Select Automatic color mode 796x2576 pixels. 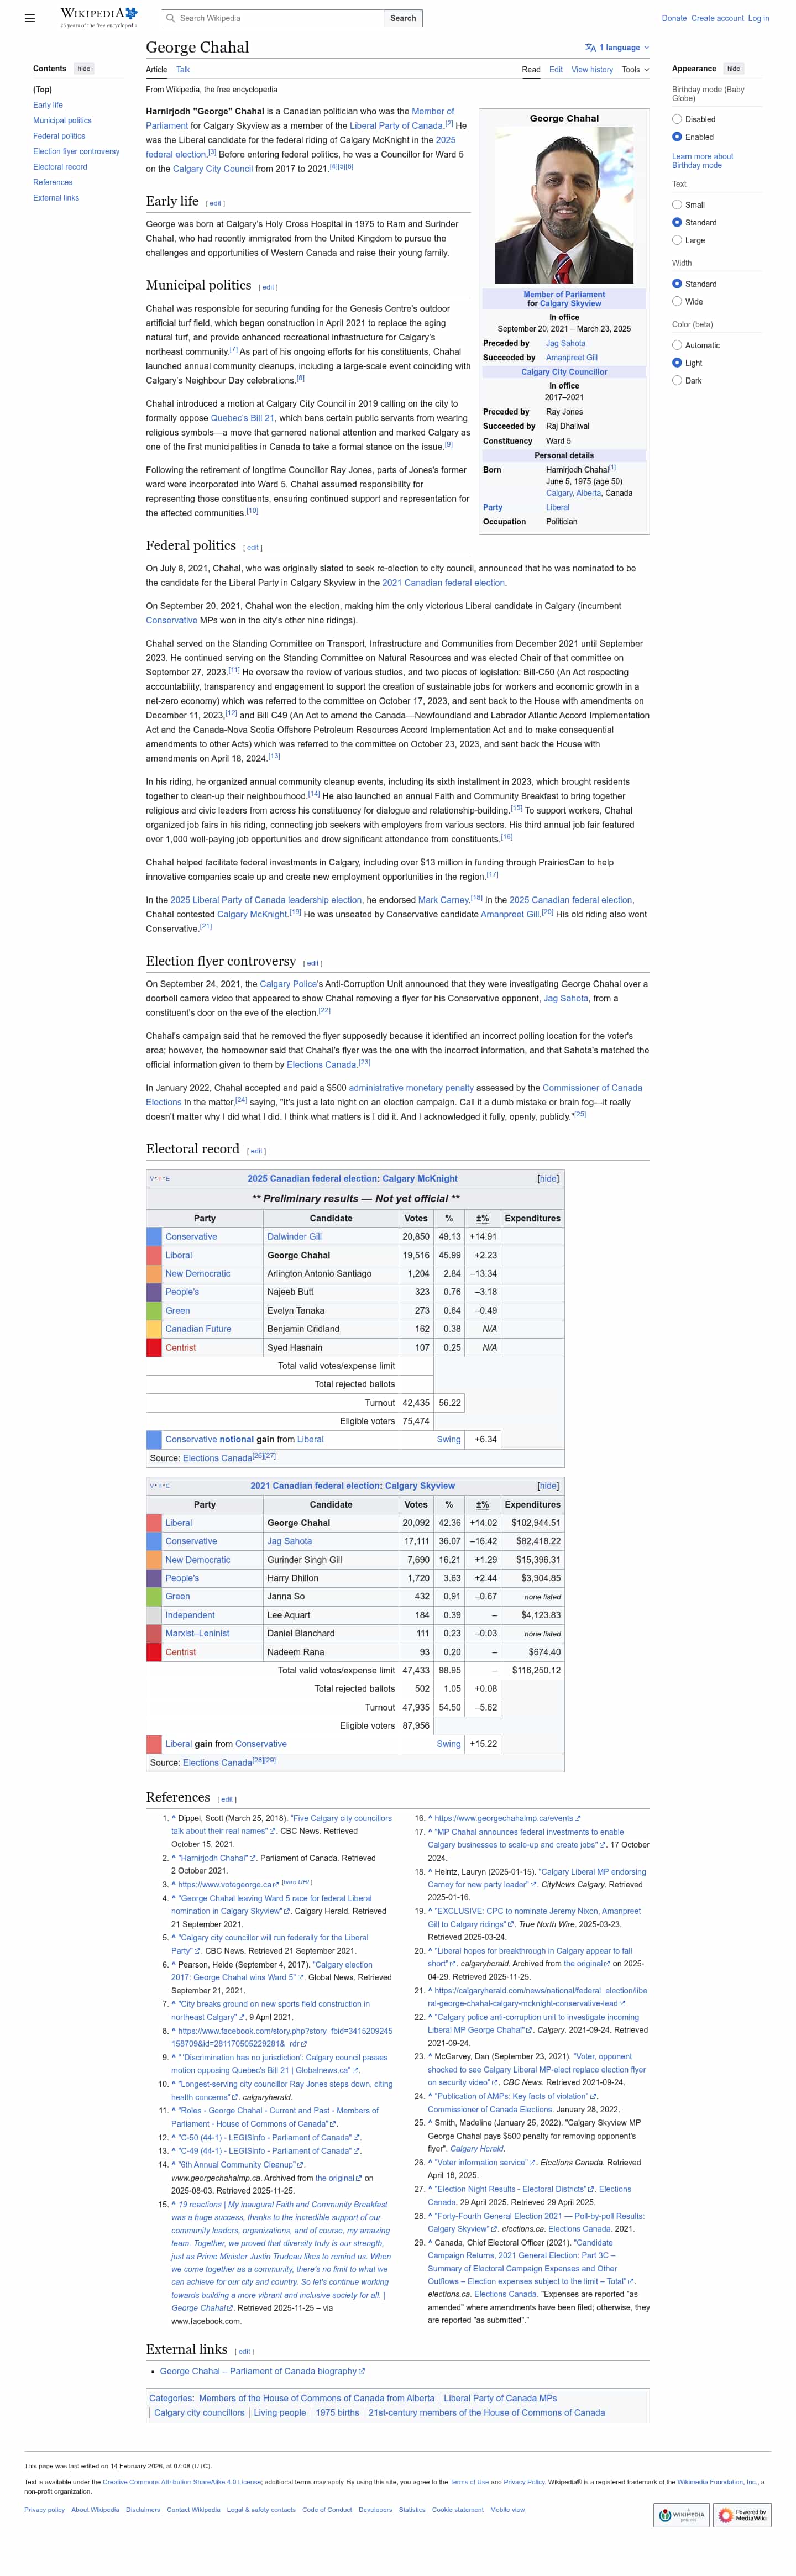coord(677,345)
